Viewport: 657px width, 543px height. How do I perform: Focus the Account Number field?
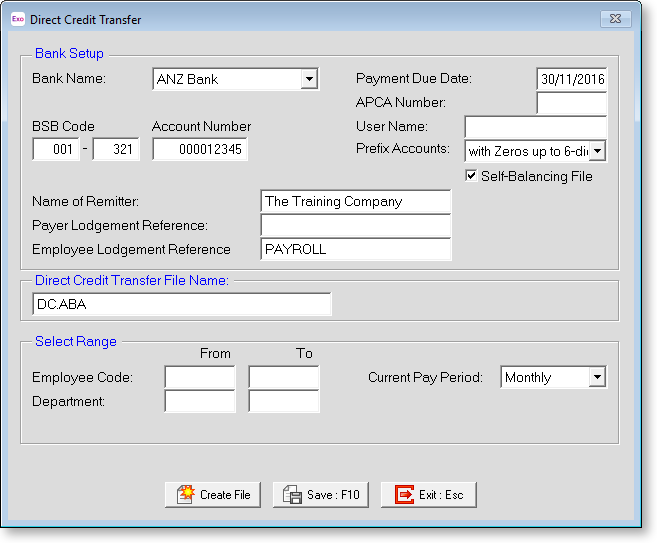(200, 149)
